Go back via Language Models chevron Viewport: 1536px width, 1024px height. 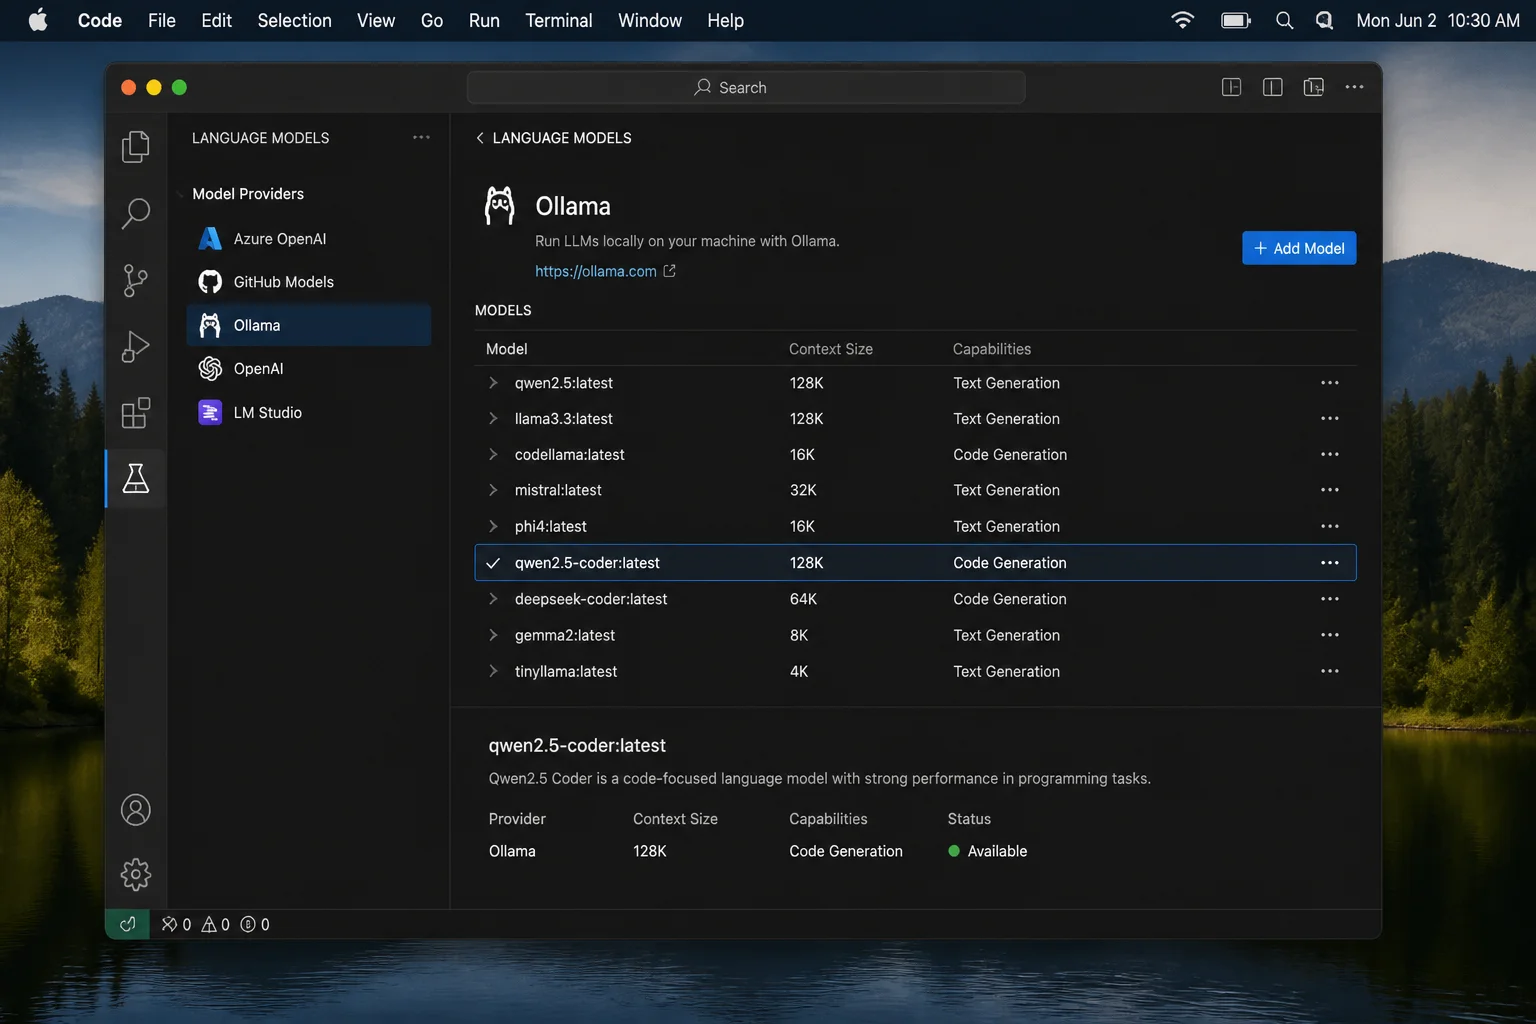click(480, 138)
